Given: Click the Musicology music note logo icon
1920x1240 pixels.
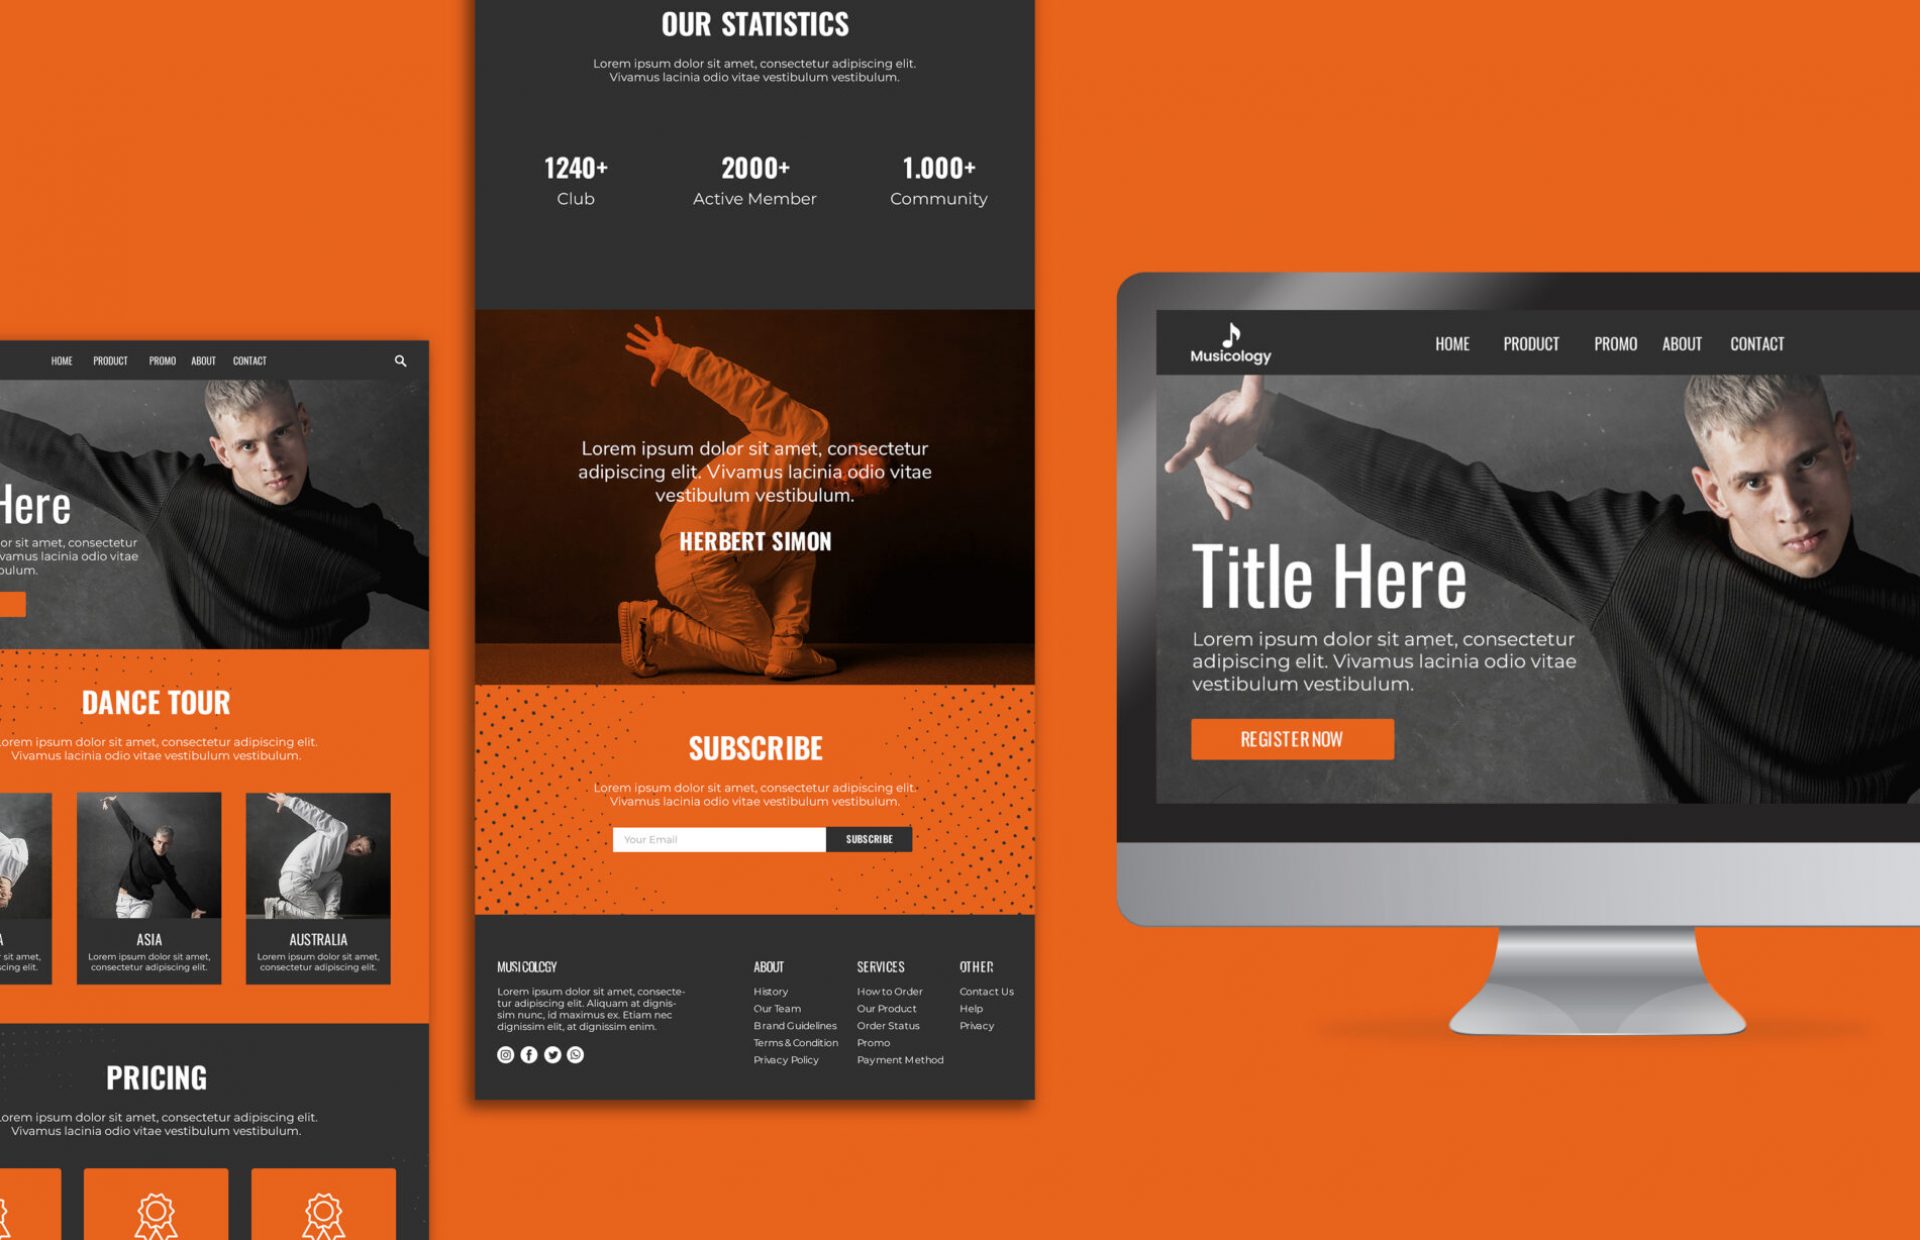Looking at the screenshot, I should click(1229, 333).
